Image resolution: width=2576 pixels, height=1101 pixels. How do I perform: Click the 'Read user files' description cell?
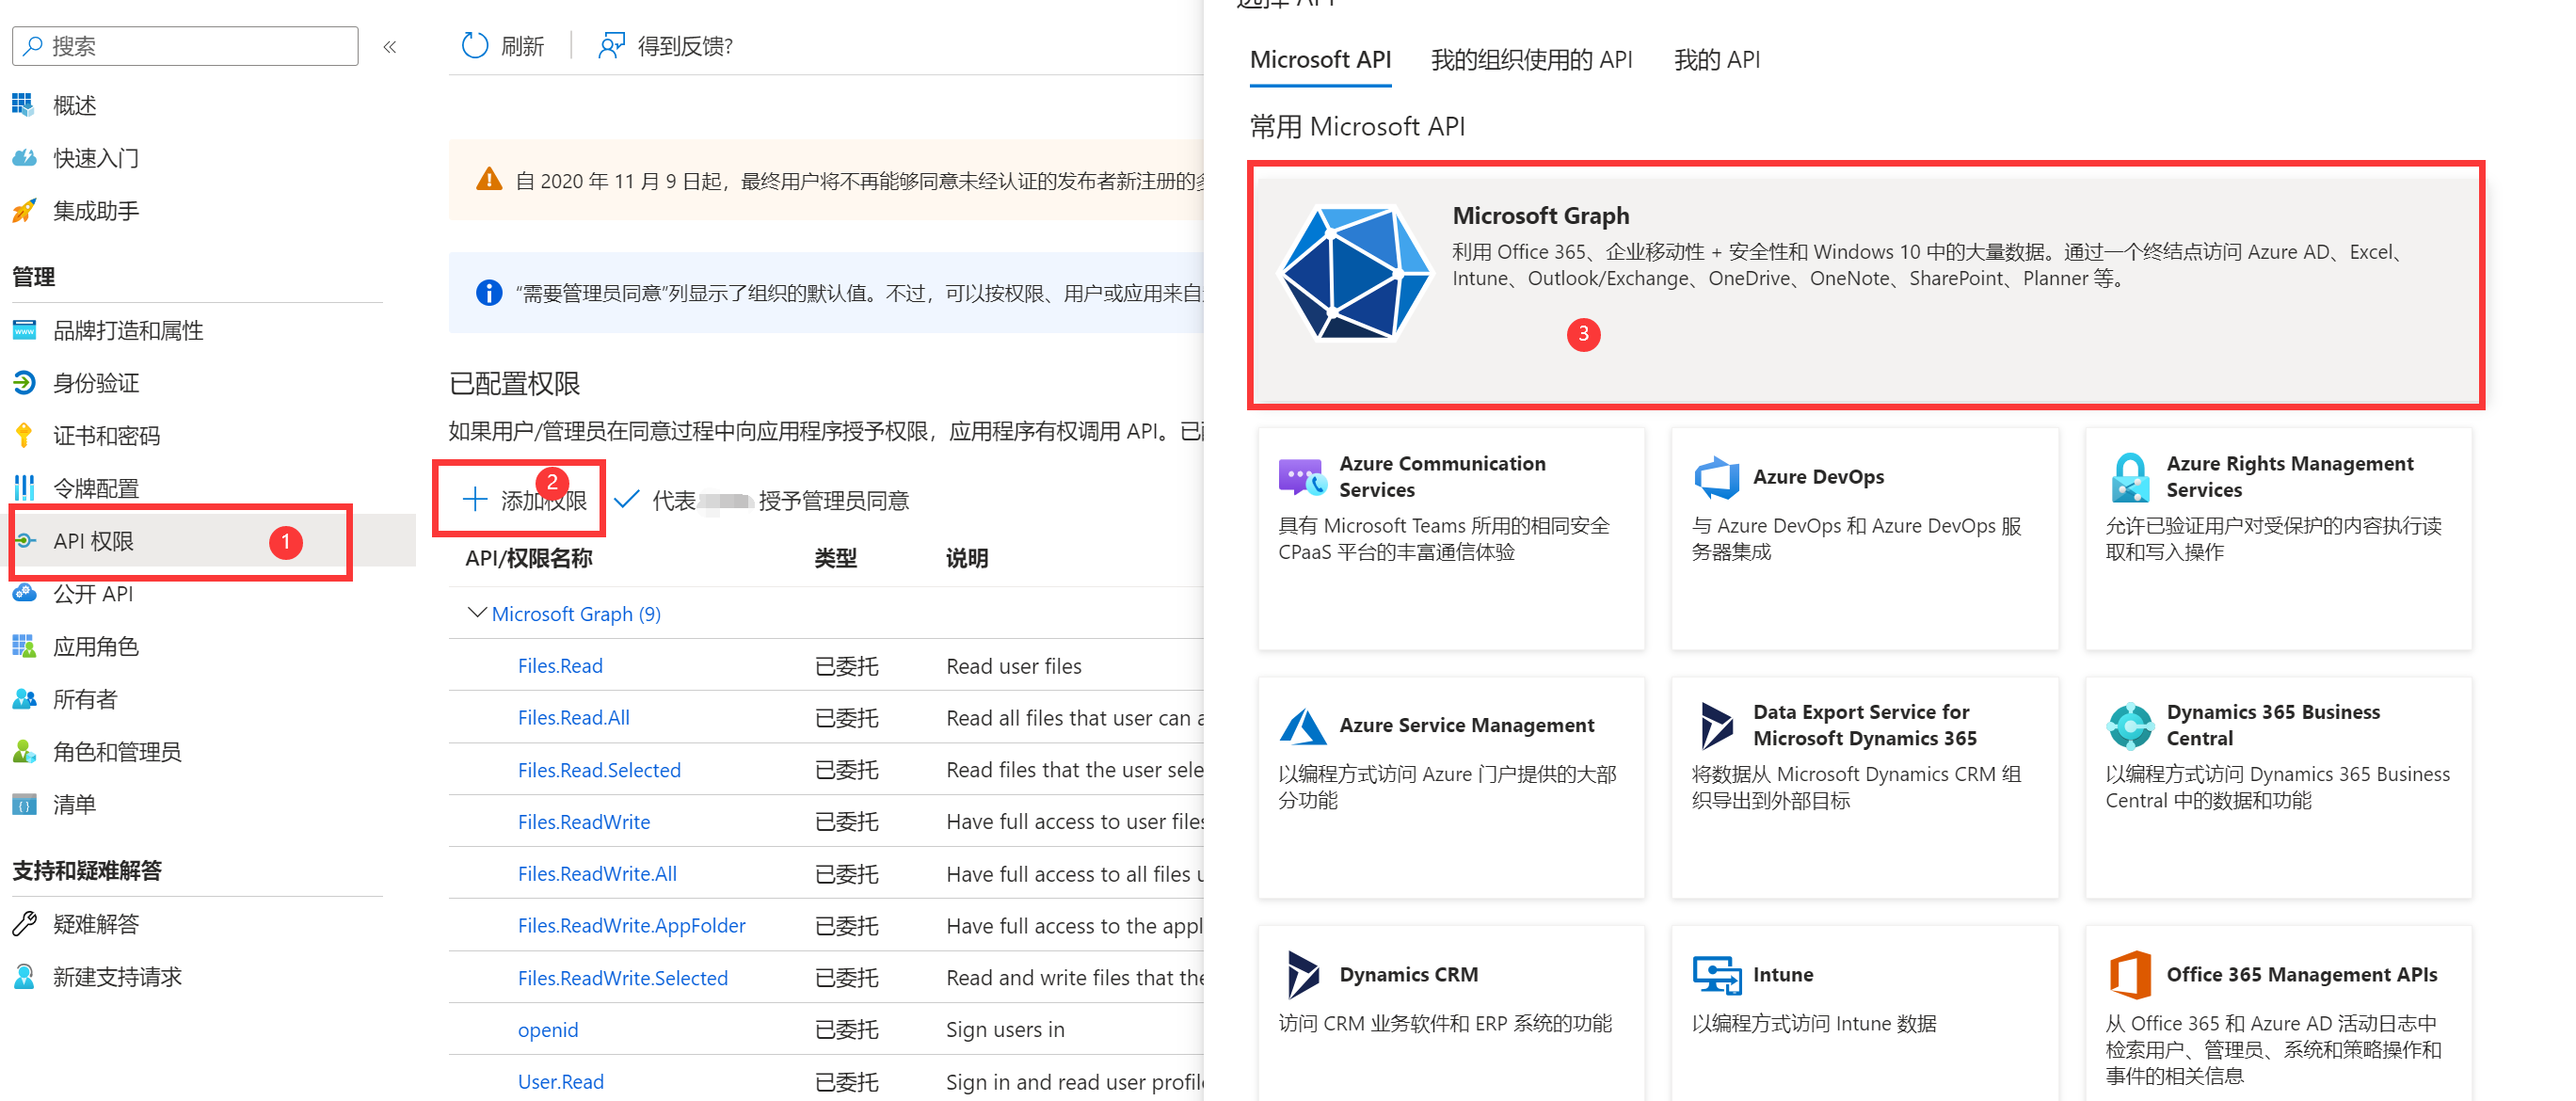(x=1014, y=666)
